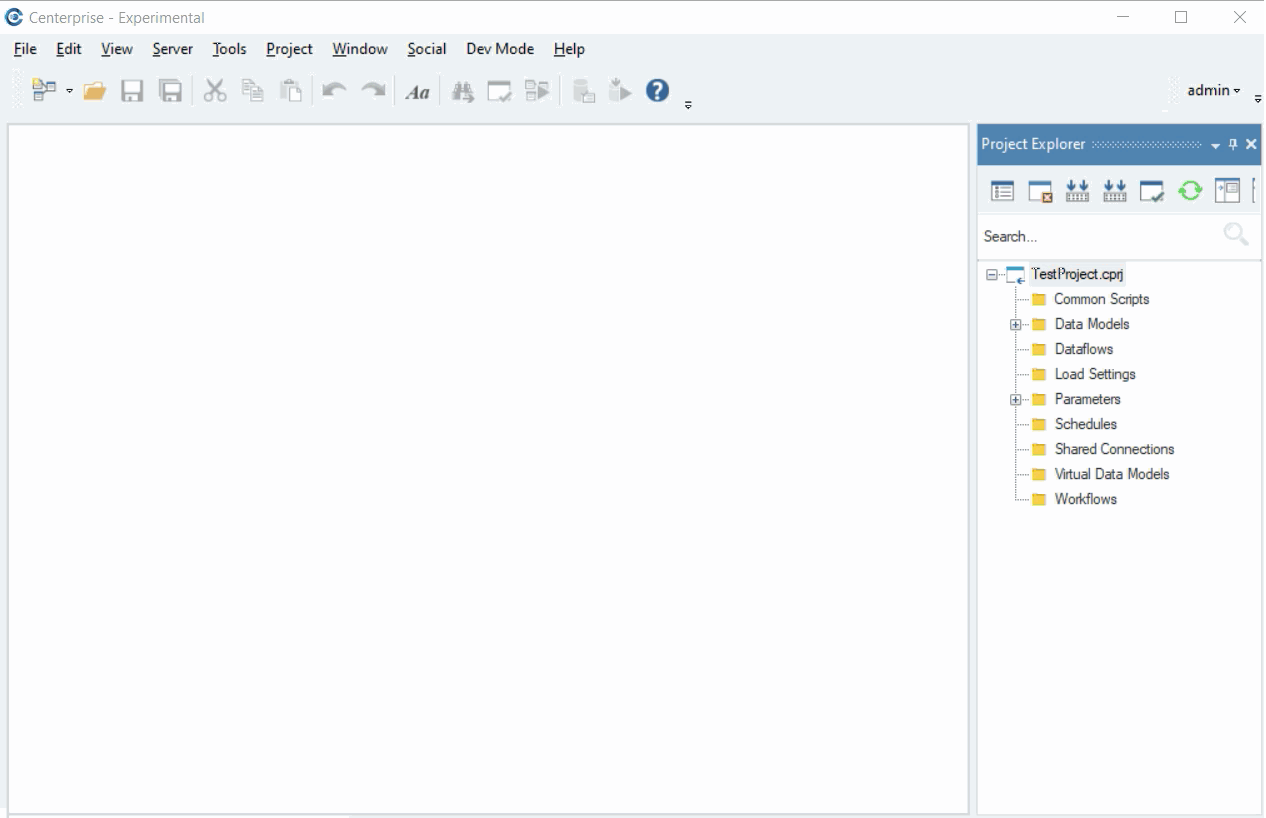The image size is (1266, 818).
Task: Select the Parameters folder
Action: pos(1087,399)
